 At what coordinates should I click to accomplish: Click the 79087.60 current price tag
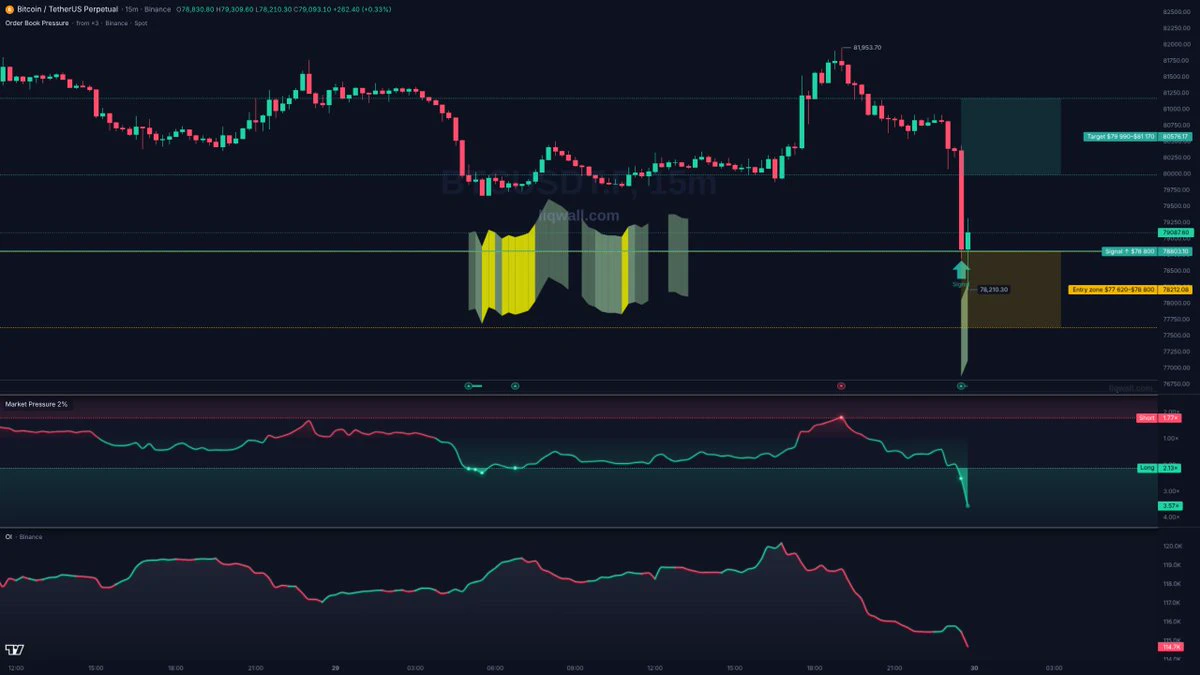(x=1176, y=233)
